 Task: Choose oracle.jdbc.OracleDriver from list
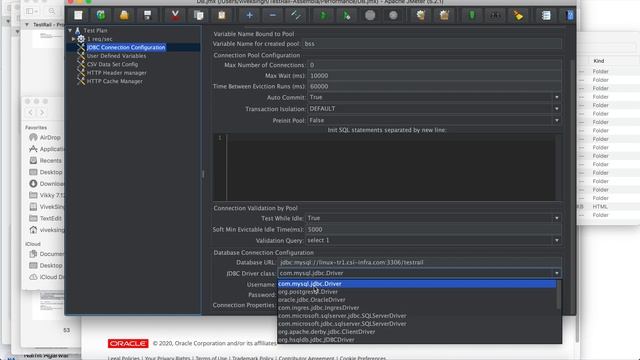[x=417, y=300]
